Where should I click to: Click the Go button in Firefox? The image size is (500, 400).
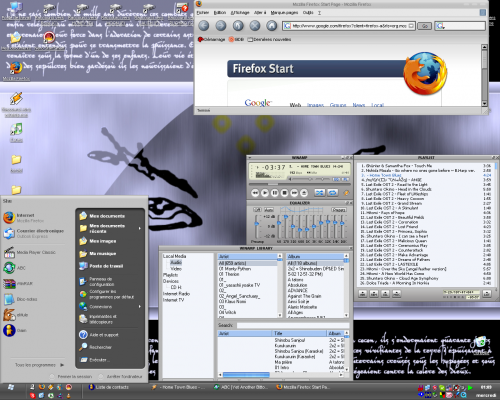click(425, 26)
